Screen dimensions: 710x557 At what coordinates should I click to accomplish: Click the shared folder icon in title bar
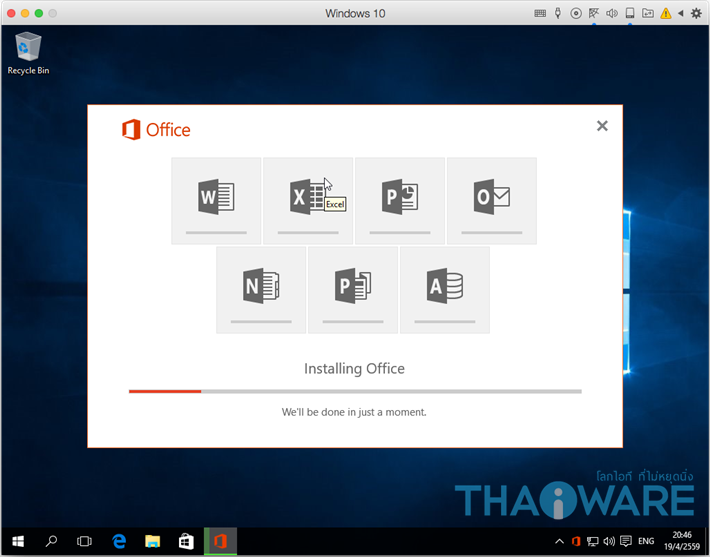coord(648,13)
